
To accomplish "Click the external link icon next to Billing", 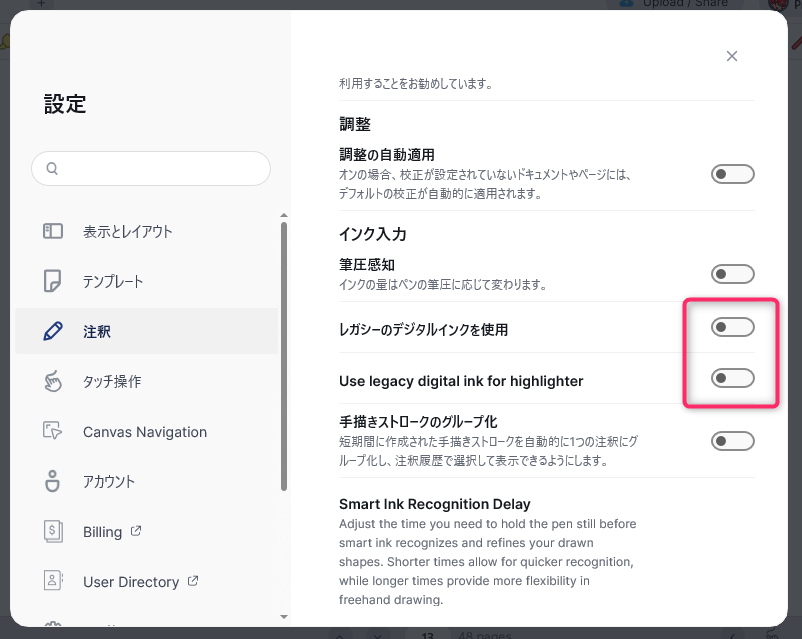I will coord(136,531).
